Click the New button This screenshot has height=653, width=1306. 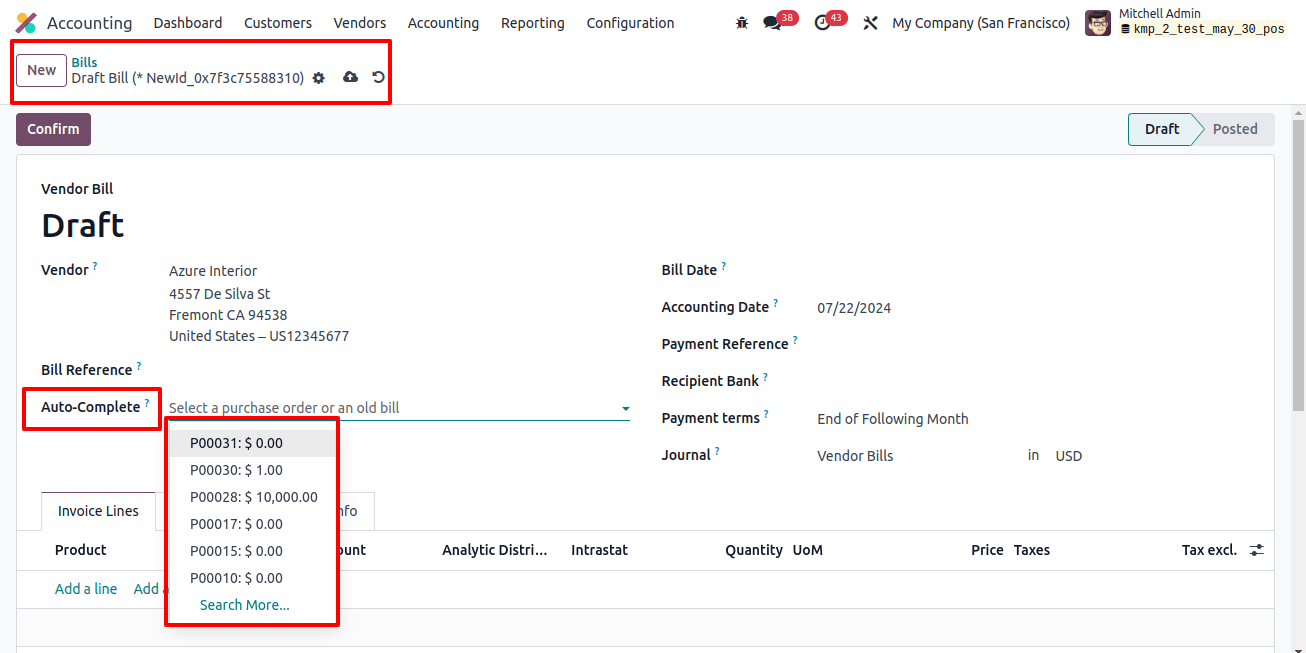[x=42, y=70]
